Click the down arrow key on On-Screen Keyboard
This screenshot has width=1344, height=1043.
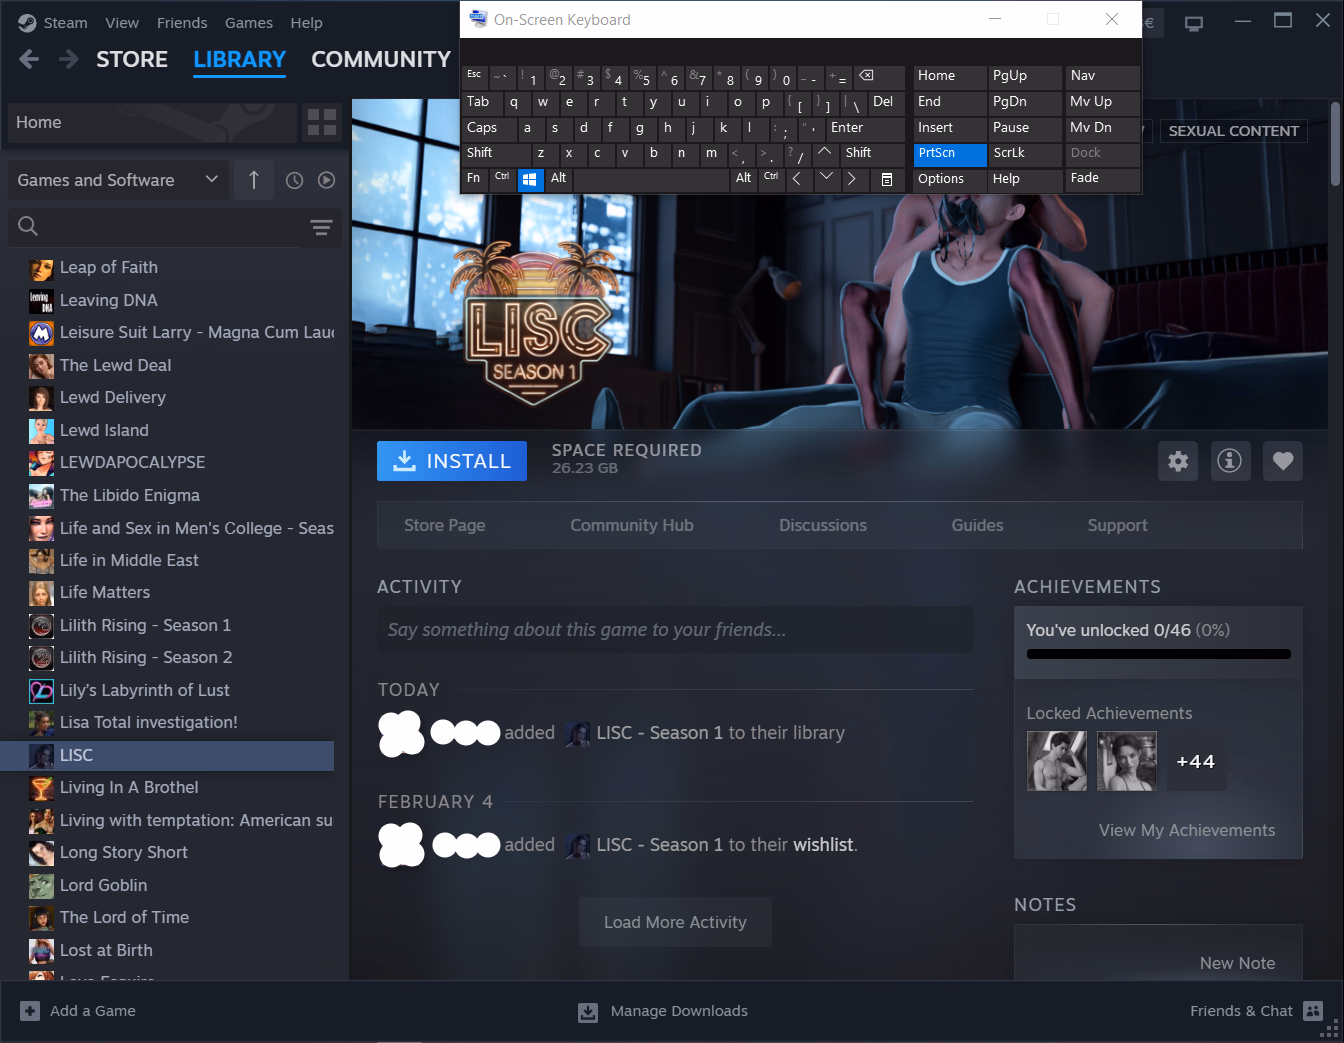(826, 180)
